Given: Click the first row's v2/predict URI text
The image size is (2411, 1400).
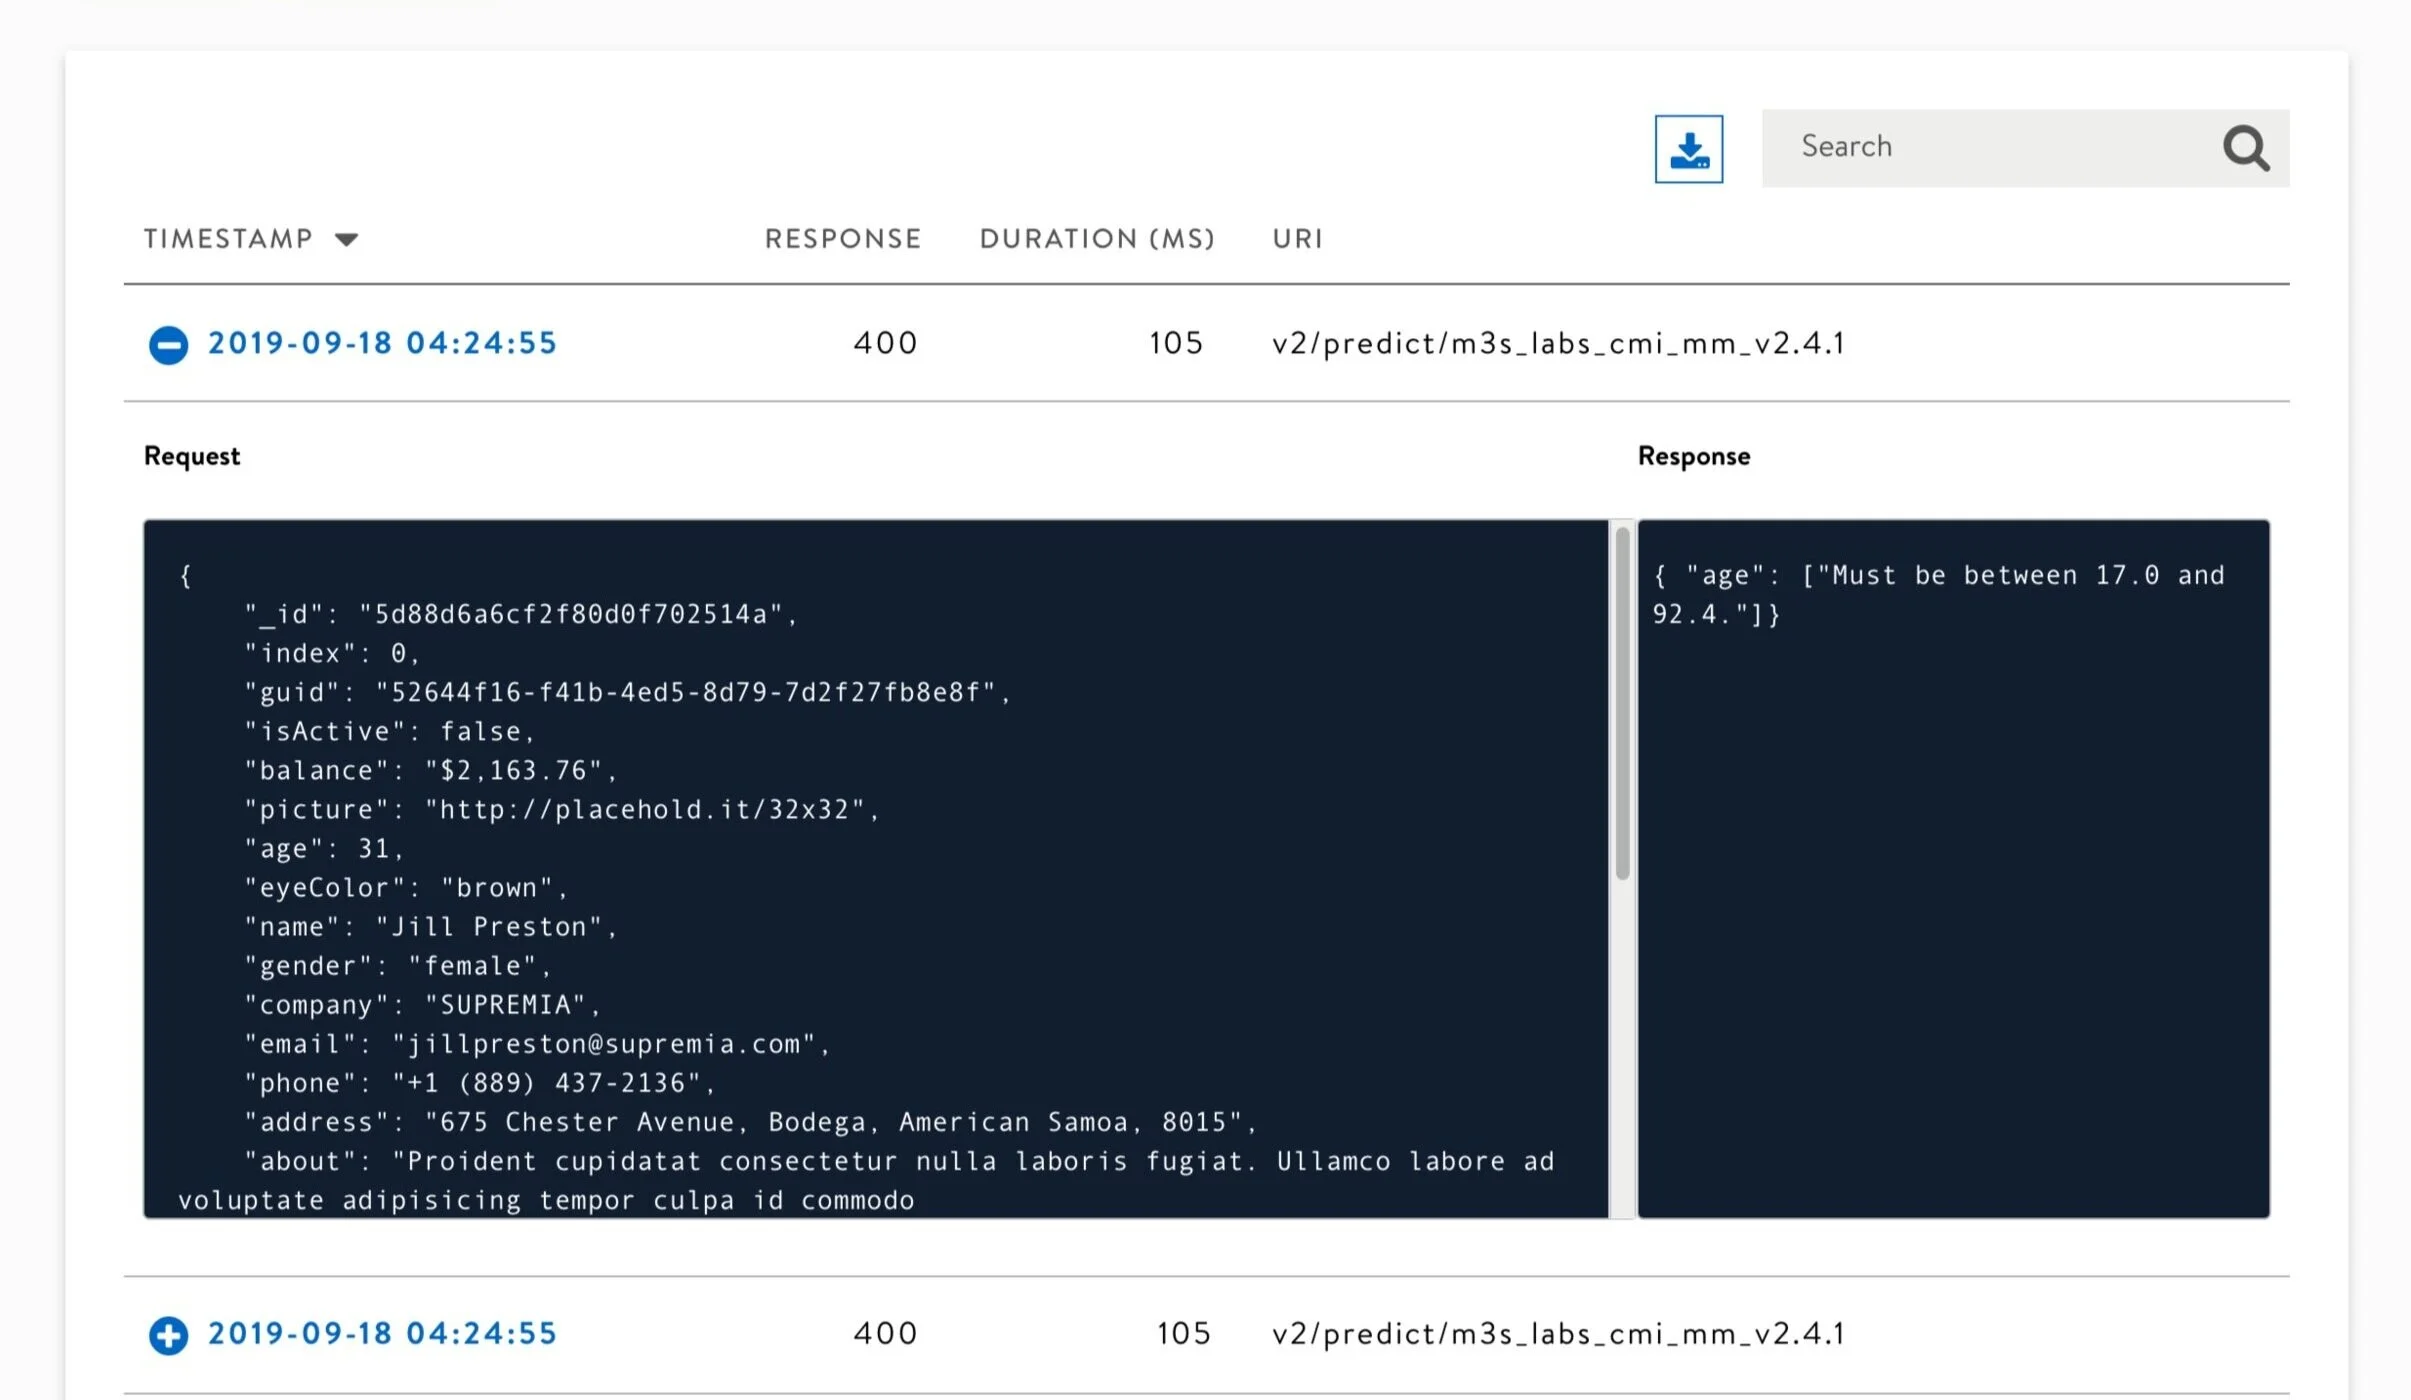Looking at the screenshot, I should [x=1557, y=344].
